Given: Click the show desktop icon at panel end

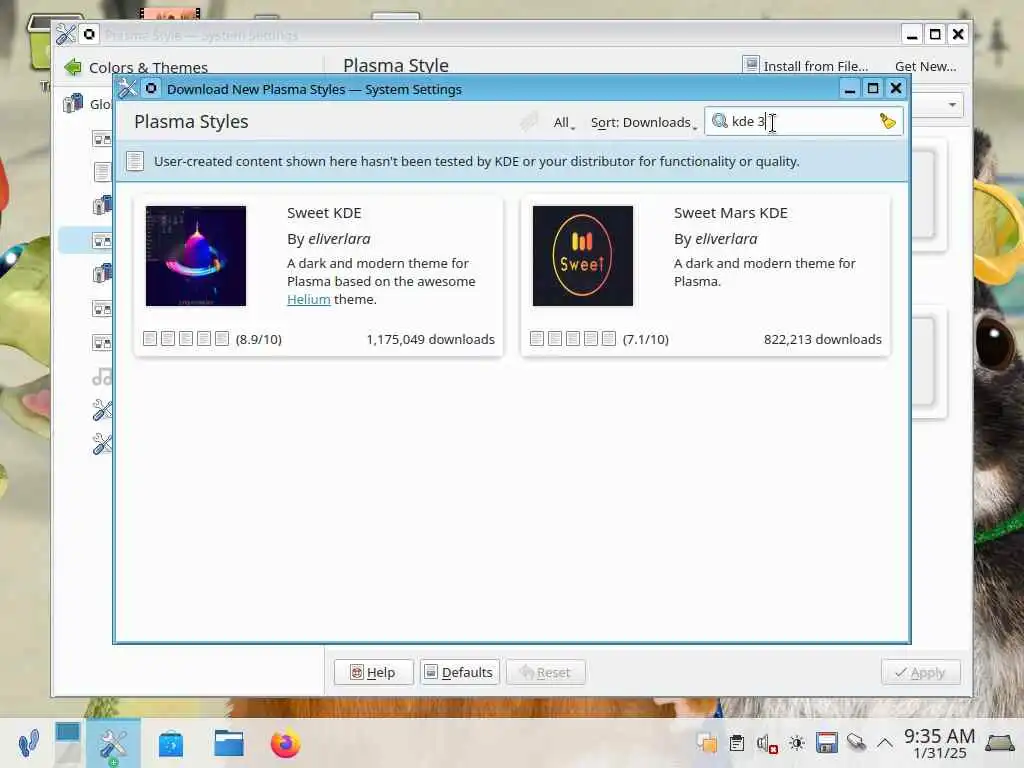Looking at the screenshot, I should [999, 743].
